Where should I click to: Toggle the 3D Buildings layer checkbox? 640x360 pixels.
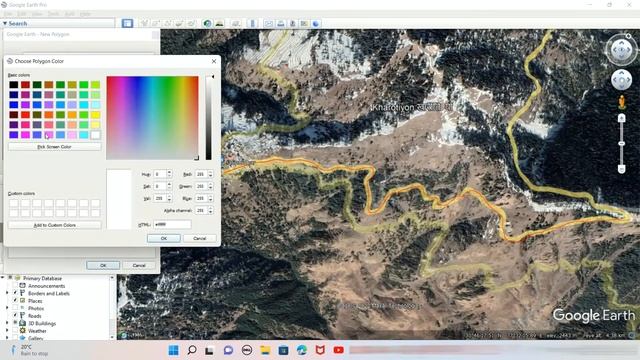(x=15, y=323)
